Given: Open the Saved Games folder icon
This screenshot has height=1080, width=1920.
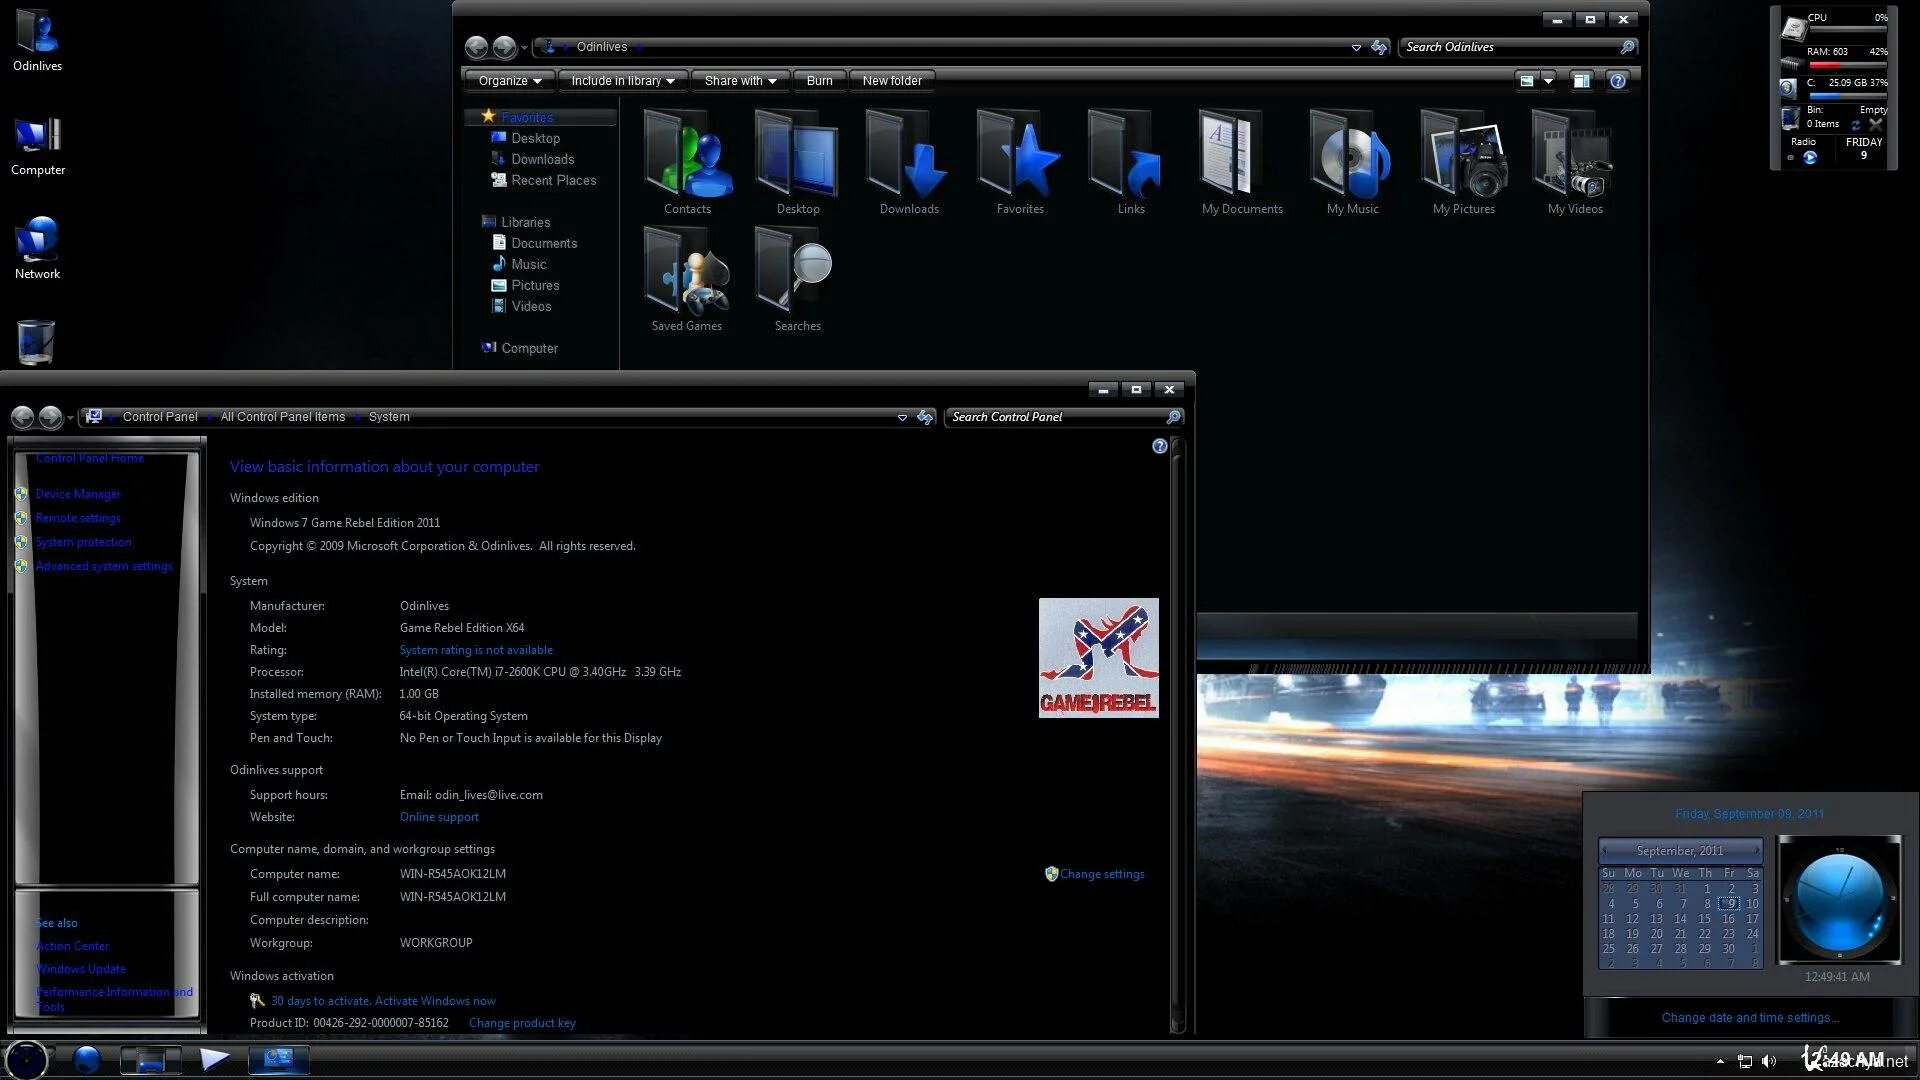Looking at the screenshot, I should (x=687, y=273).
